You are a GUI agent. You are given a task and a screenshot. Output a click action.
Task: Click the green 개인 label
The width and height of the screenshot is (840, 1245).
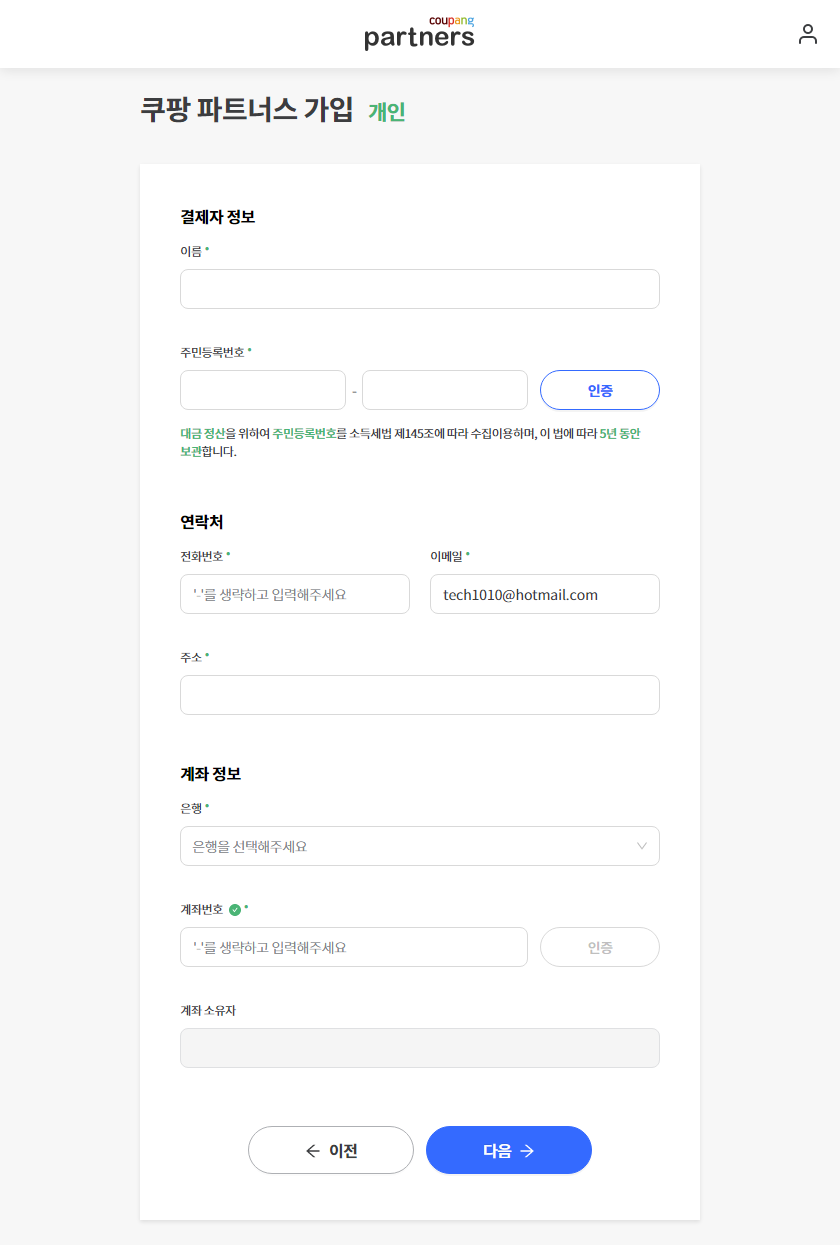tap(387, 112)
